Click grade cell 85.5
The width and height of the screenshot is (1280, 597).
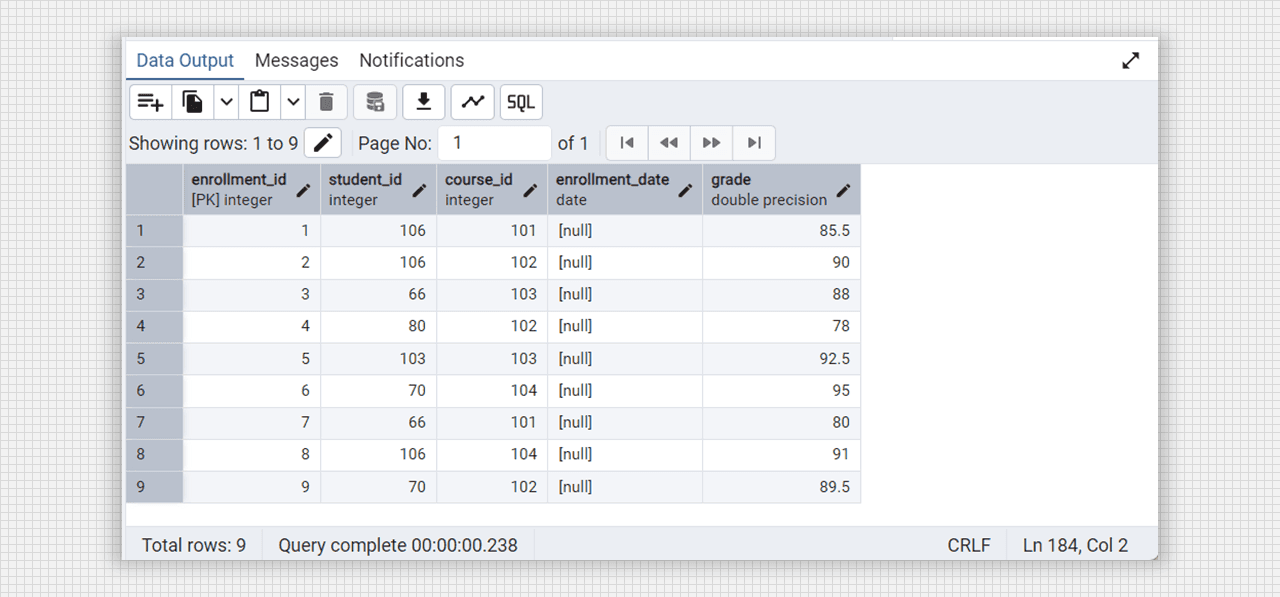[x=781, y=231]
